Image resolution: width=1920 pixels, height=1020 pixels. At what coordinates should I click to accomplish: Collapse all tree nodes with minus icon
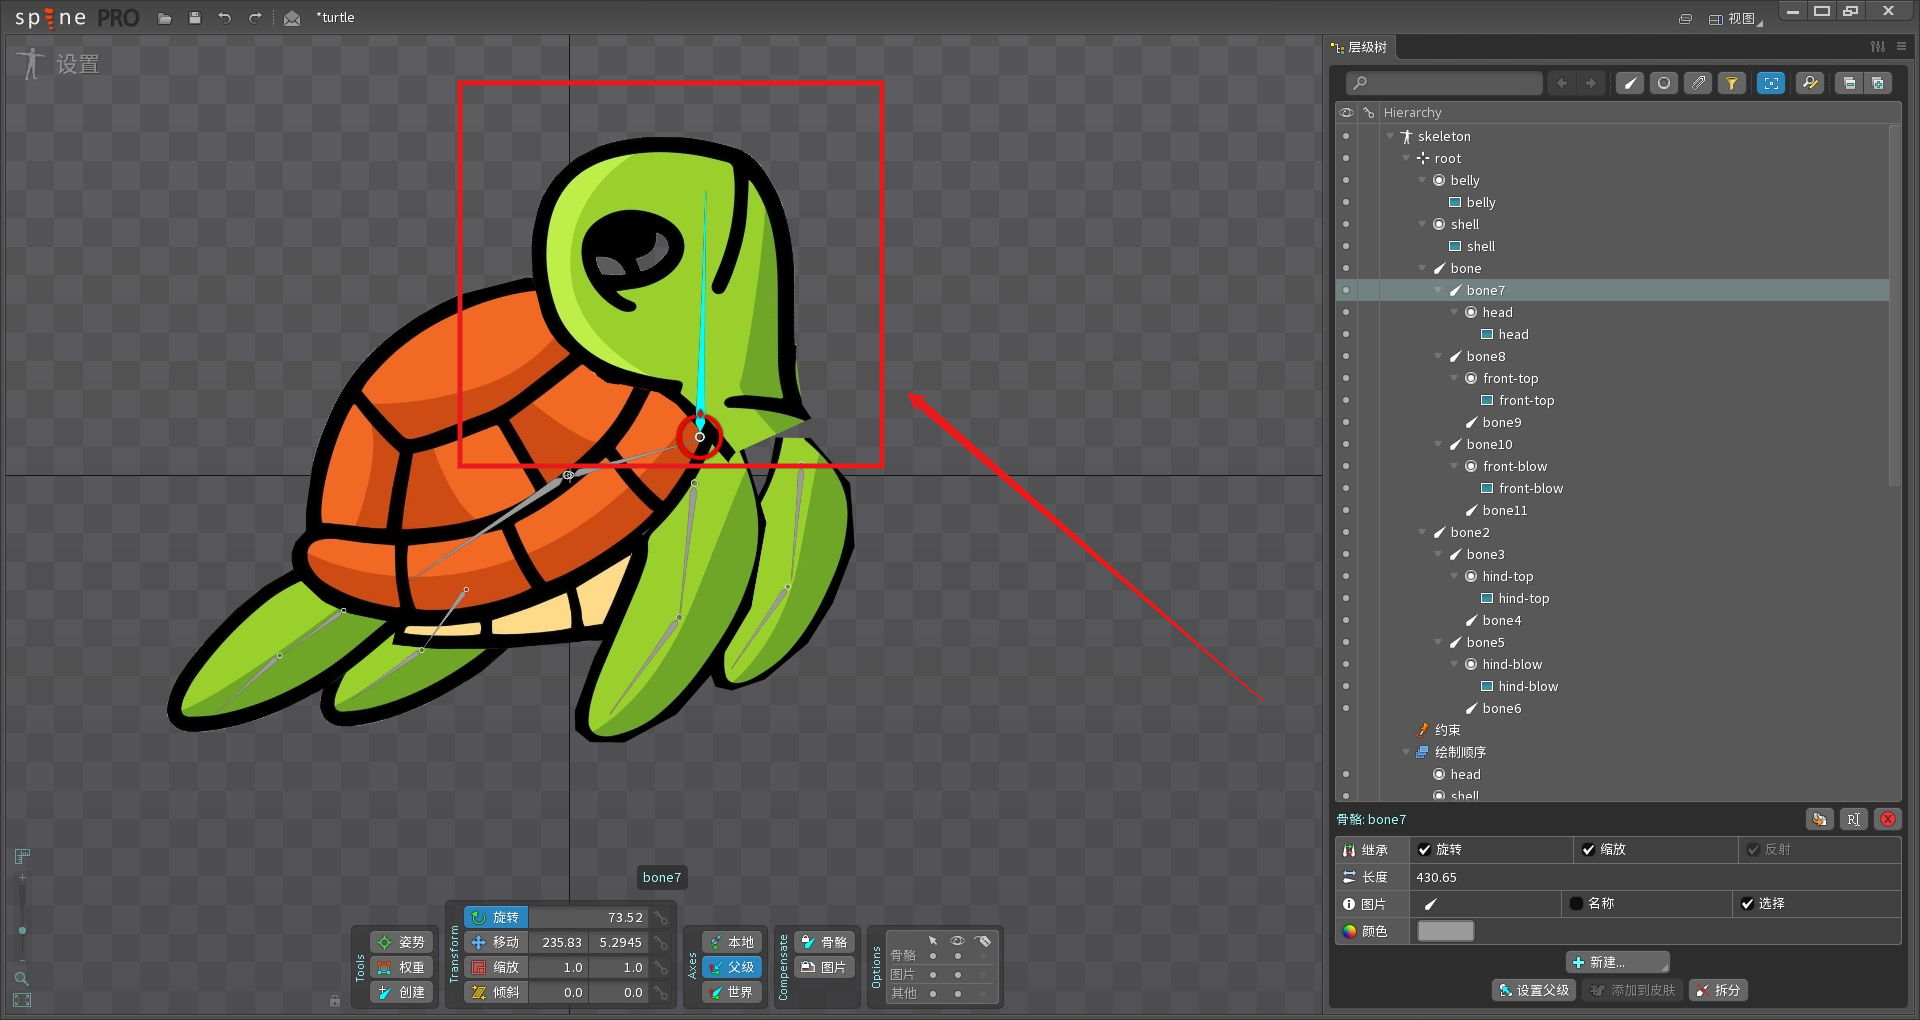click(x=1849, y=83)
